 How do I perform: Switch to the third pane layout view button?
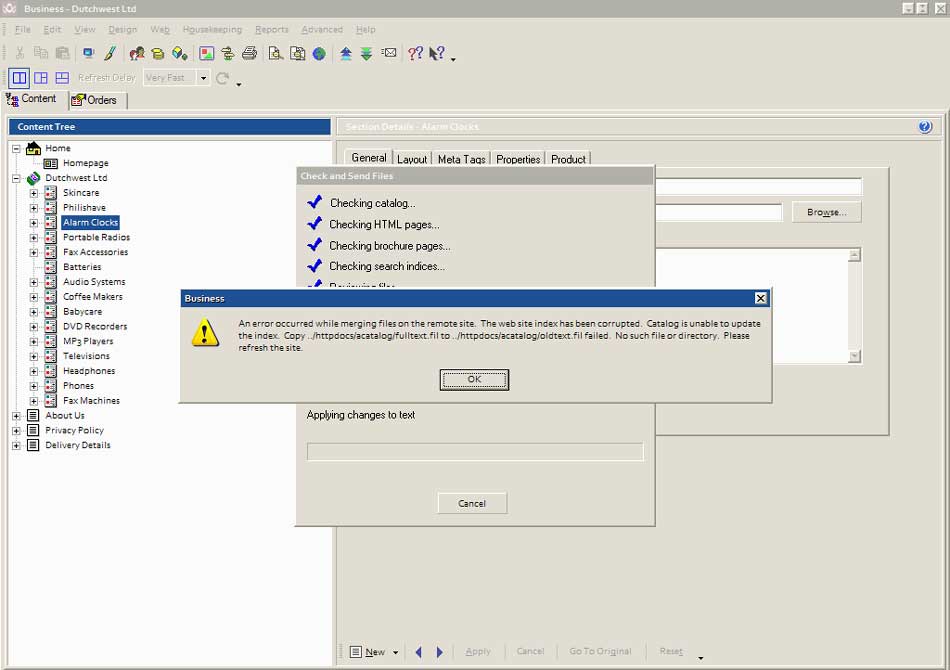coord(62,78)
